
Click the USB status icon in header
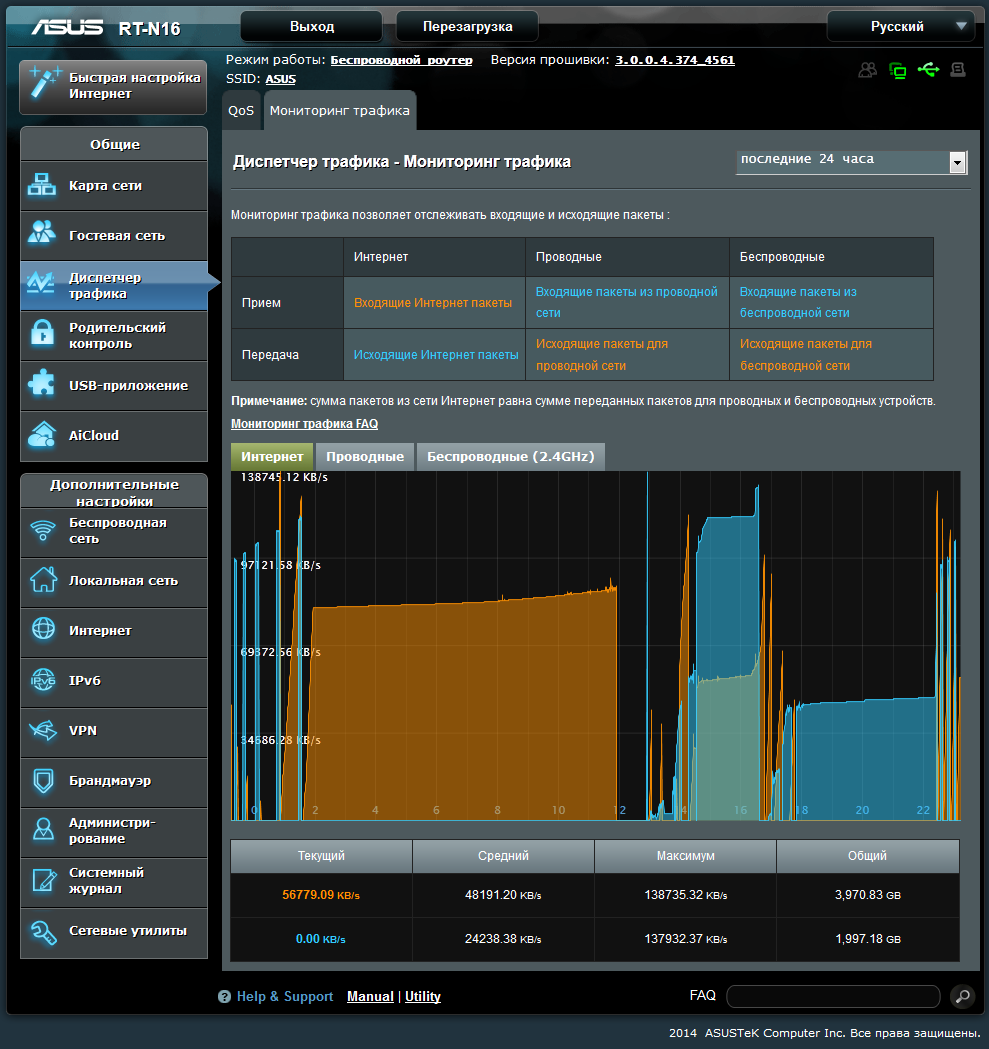927,70
